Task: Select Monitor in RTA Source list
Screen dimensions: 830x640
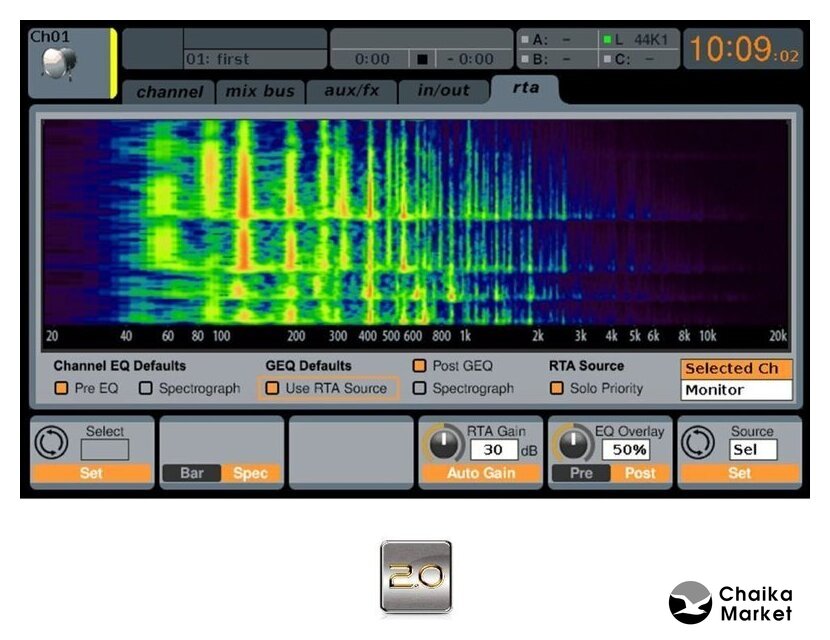Action: 736,390
